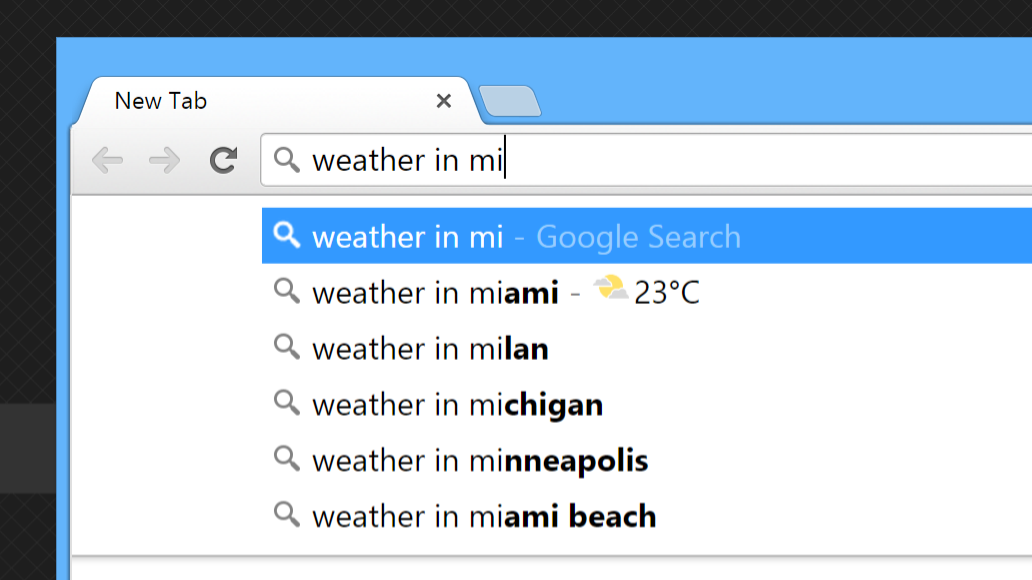Viewport: 1032px width, 580px height.
Task: Select 'weather in michigan' suggestion
Action: (457, 405)
